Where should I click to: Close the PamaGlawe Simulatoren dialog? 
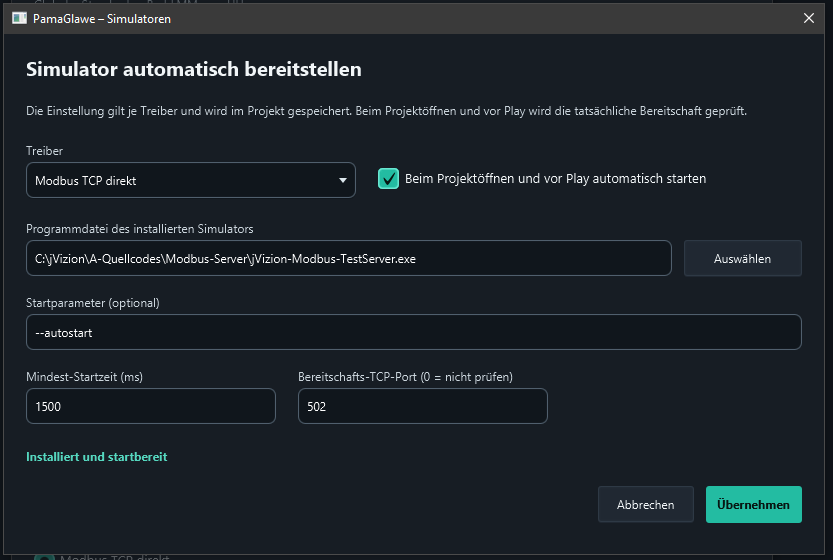pos(809,19)
